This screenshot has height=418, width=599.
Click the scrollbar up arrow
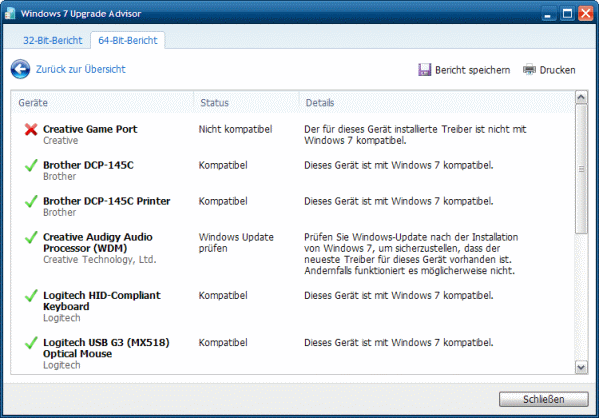(x=581, y=97)
